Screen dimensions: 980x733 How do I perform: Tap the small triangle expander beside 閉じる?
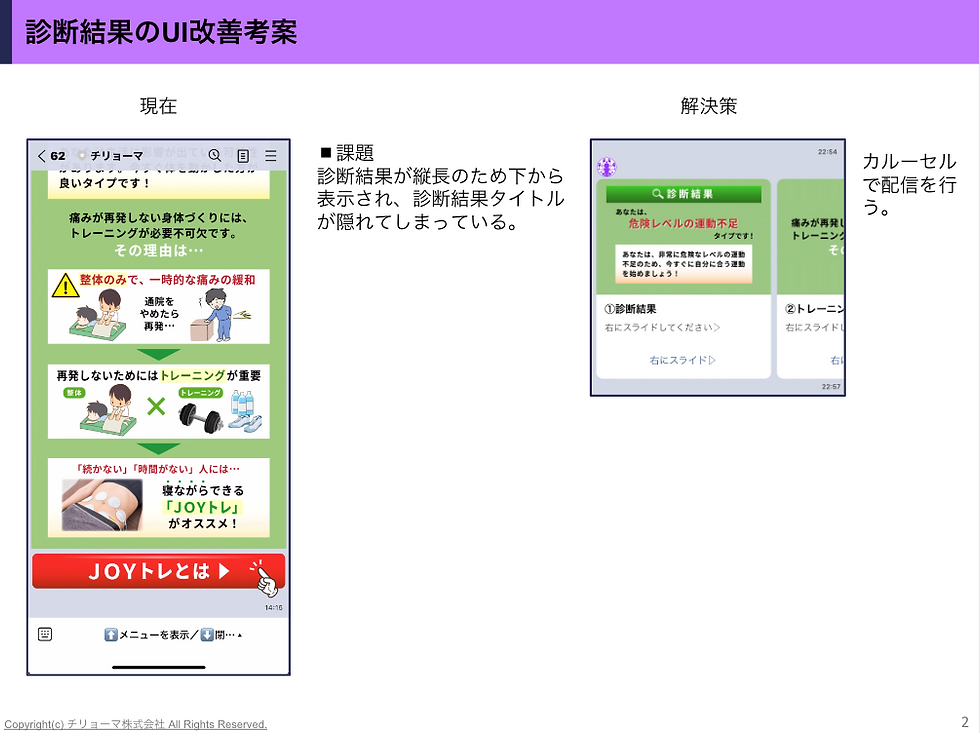[241, 633]
